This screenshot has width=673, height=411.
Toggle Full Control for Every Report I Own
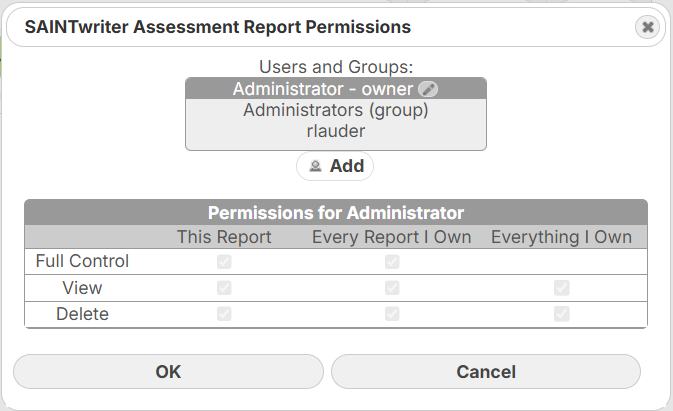point(392,261)
